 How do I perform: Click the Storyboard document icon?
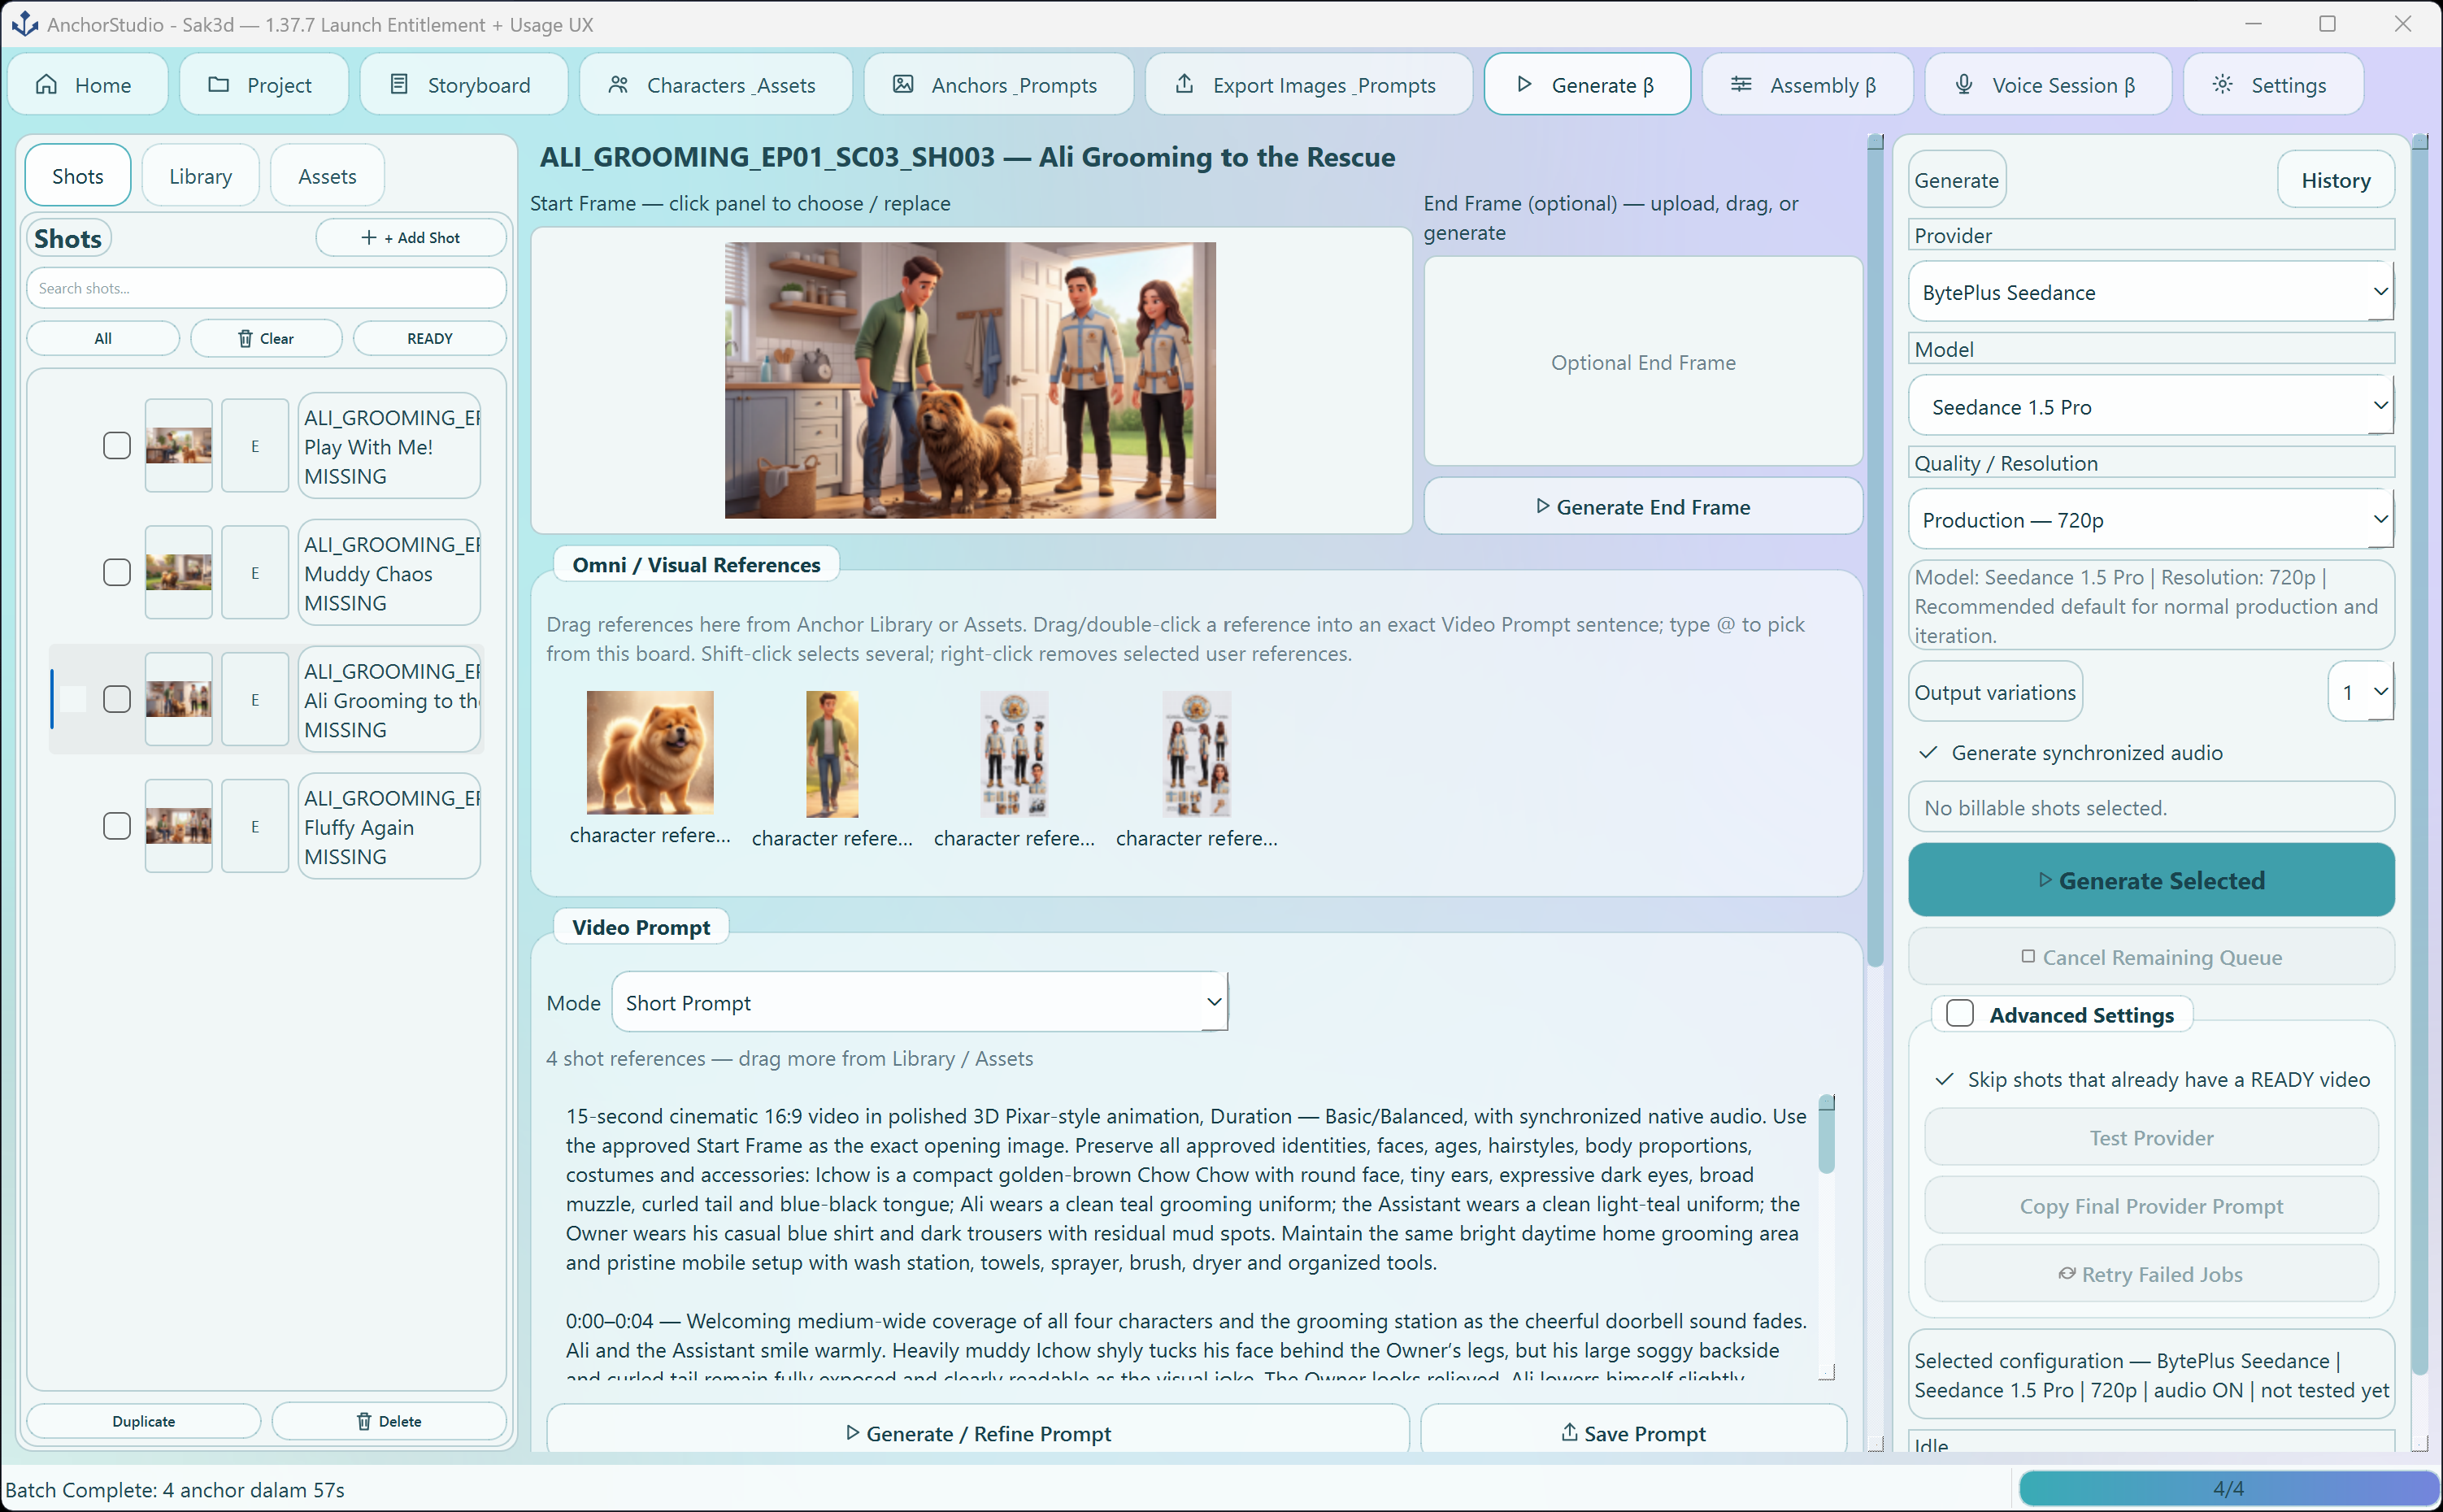pyautogui.click(x=399, y=85)
